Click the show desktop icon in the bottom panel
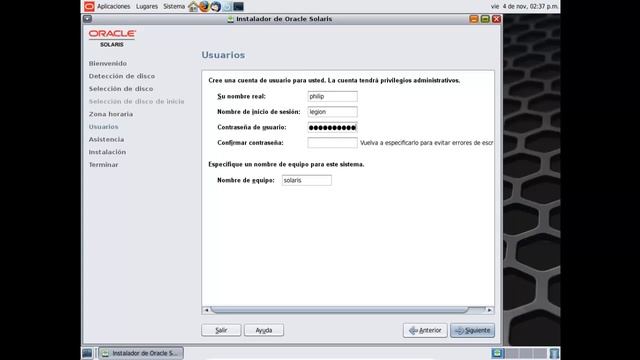 87,353
